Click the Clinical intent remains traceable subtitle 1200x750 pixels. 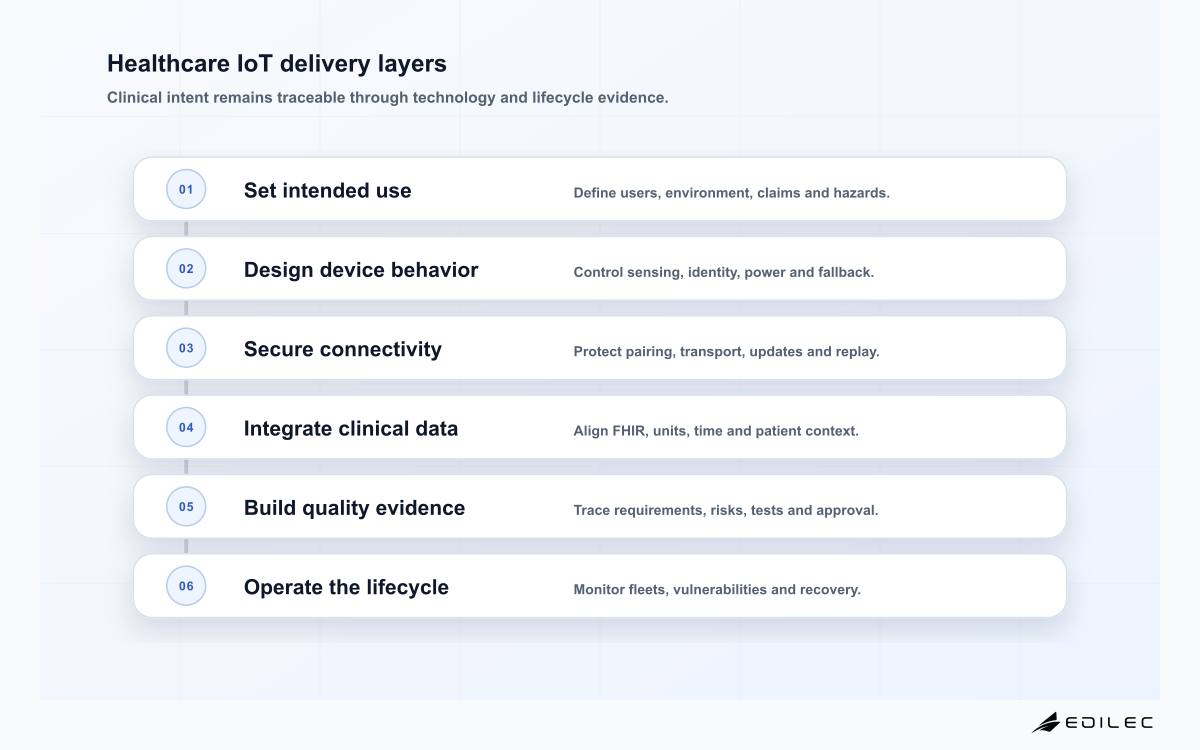388,97
